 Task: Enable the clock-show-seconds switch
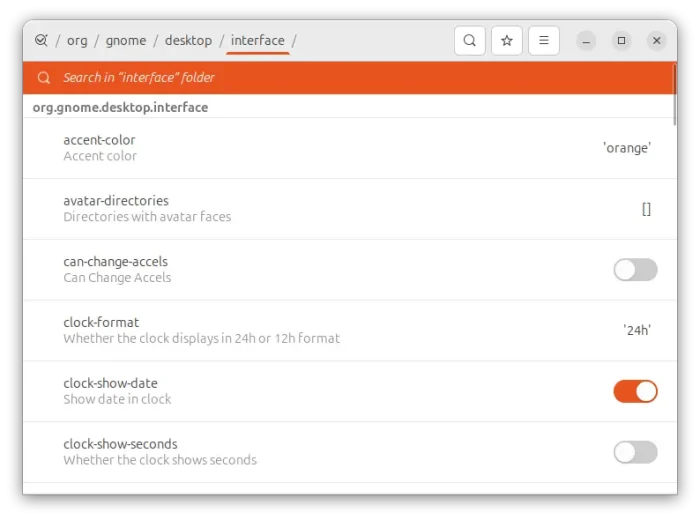coord(635,452)
